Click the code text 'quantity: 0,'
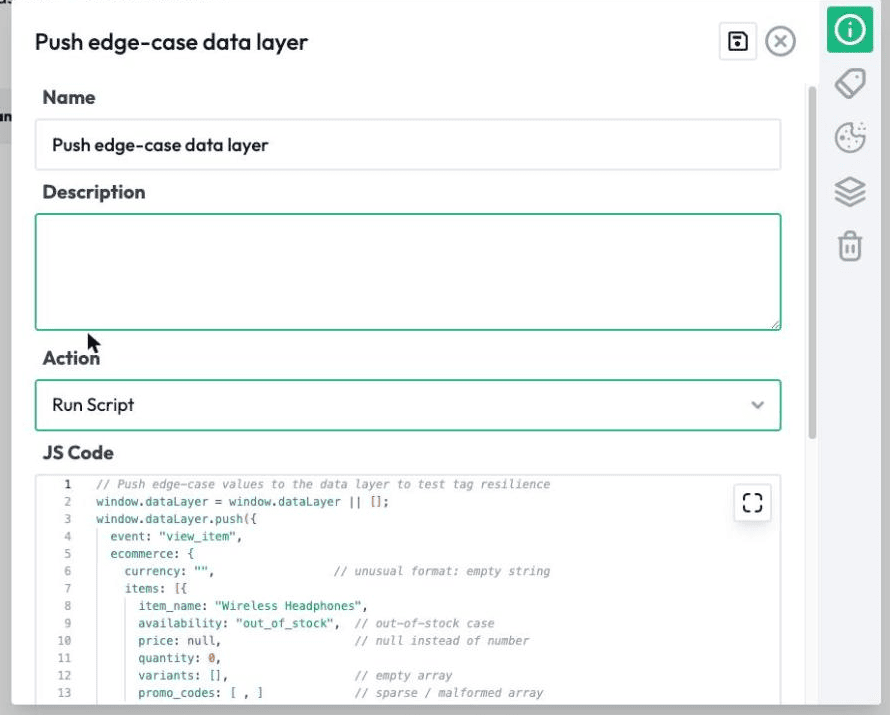Viewport: 890px width, 715px height. point(179,658)
